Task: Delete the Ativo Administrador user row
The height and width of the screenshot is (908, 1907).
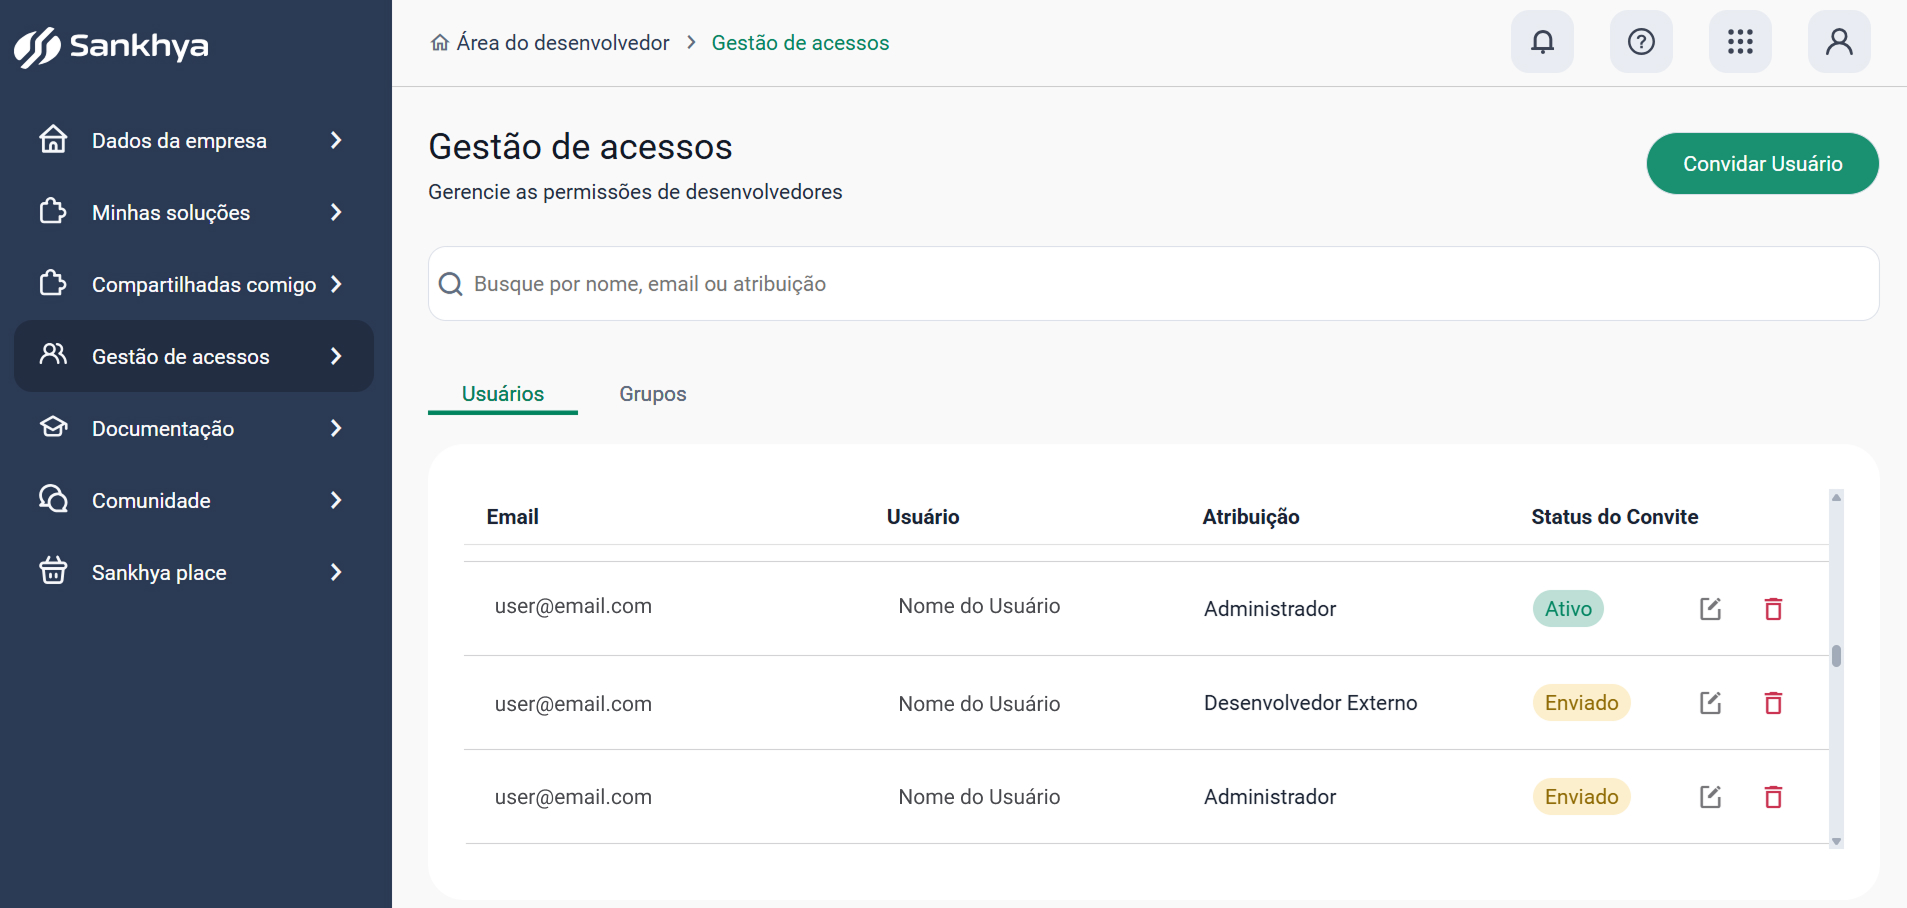Action: click(x=1773, y=609)
